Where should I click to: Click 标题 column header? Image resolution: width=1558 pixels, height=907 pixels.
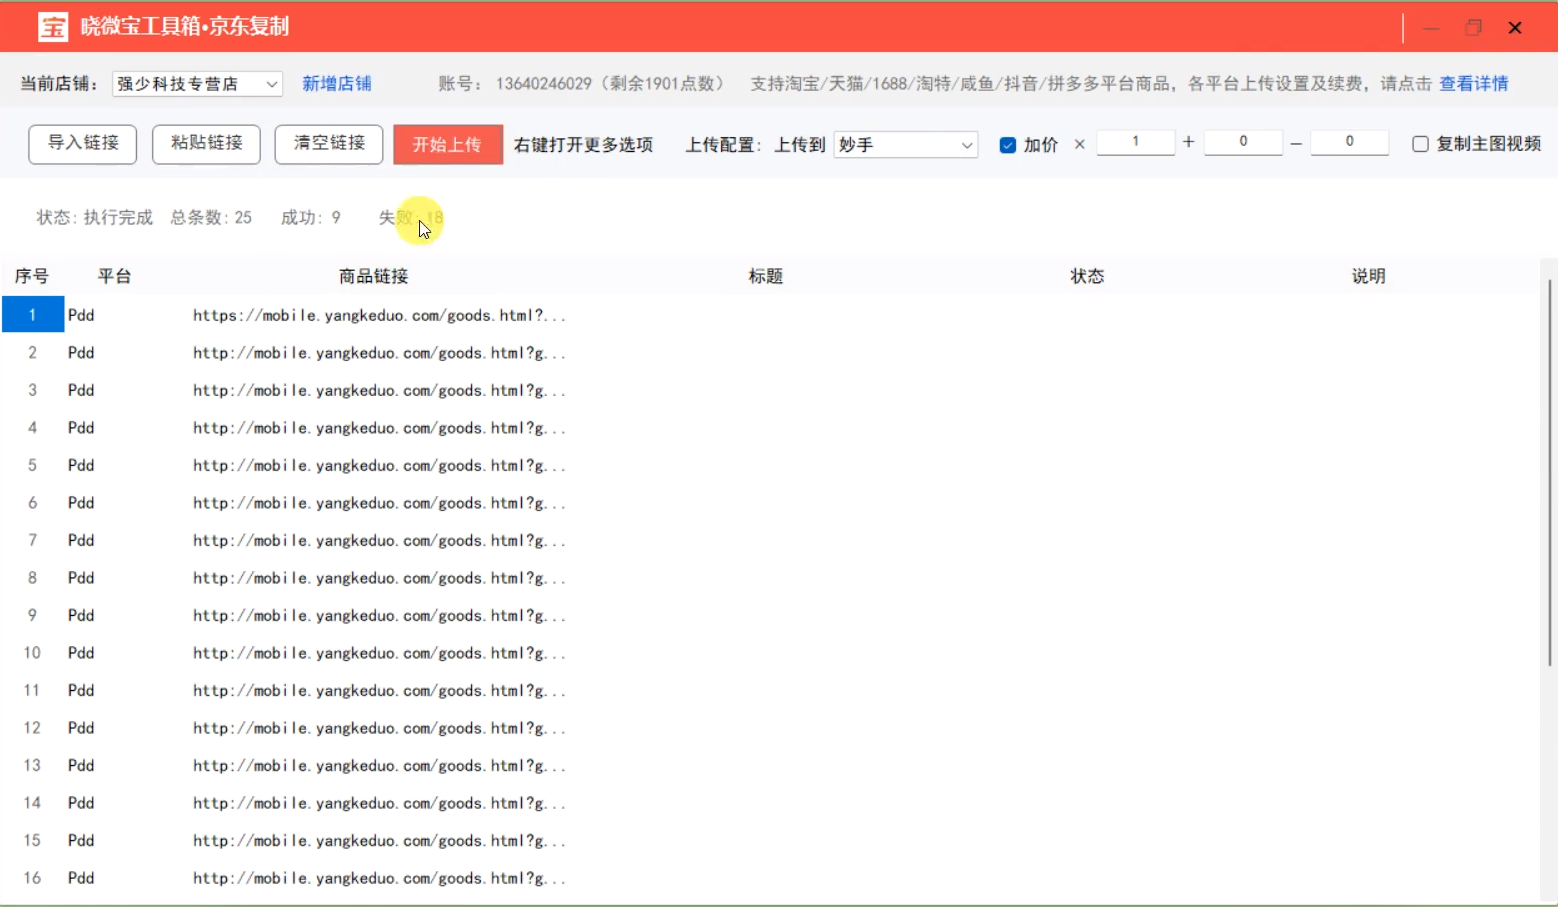click(766, 276)
